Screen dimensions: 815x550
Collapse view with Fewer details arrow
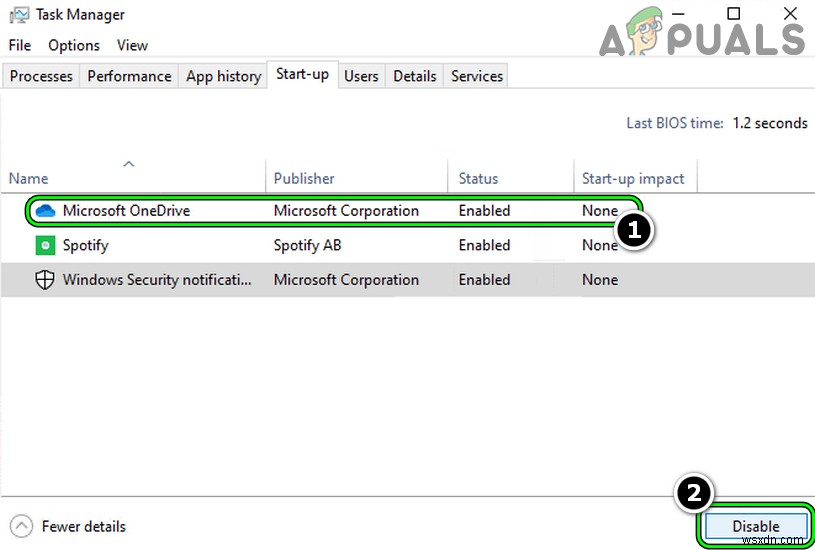[21, 526]
